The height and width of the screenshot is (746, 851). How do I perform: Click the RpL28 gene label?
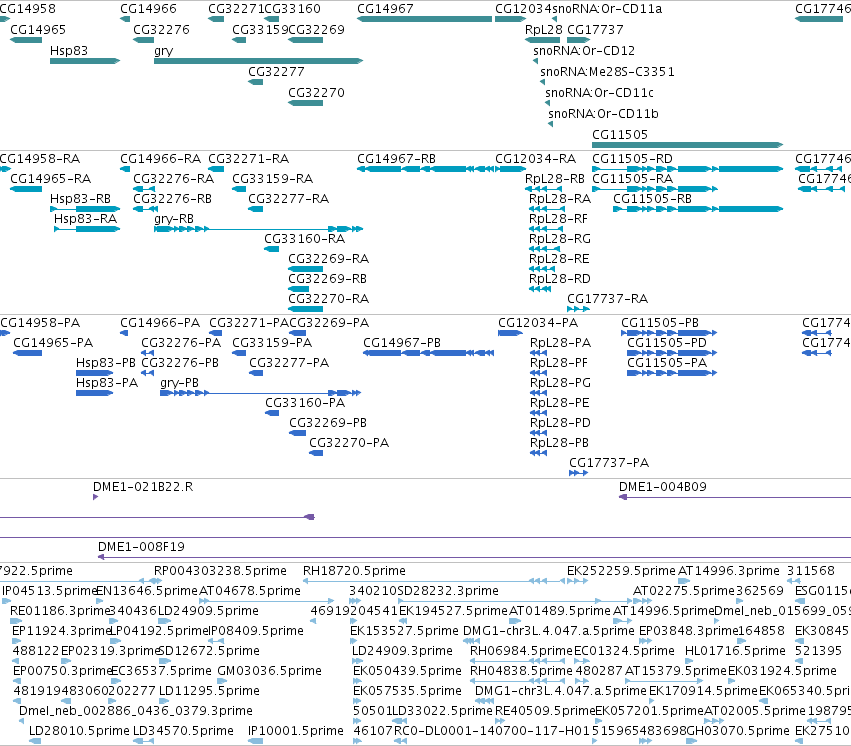coord(543,30)
